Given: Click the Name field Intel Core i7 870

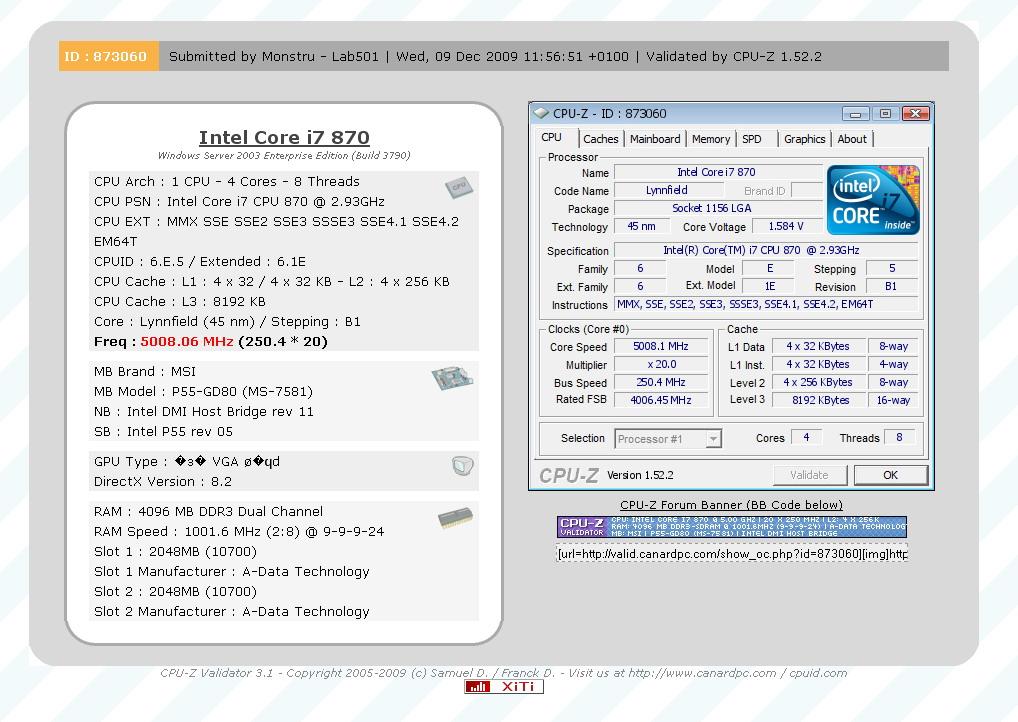Looking at the screenshot, I should click(x=717, y=172).
